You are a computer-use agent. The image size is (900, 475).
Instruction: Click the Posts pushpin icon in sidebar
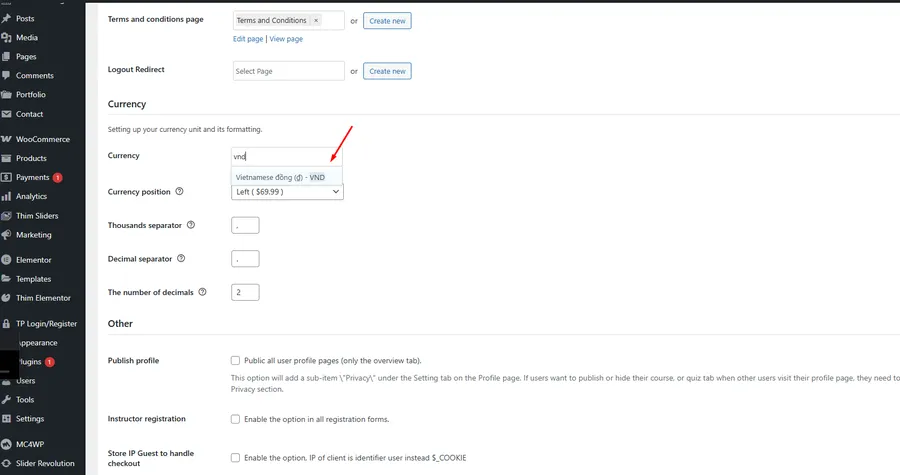click(7, 19)
